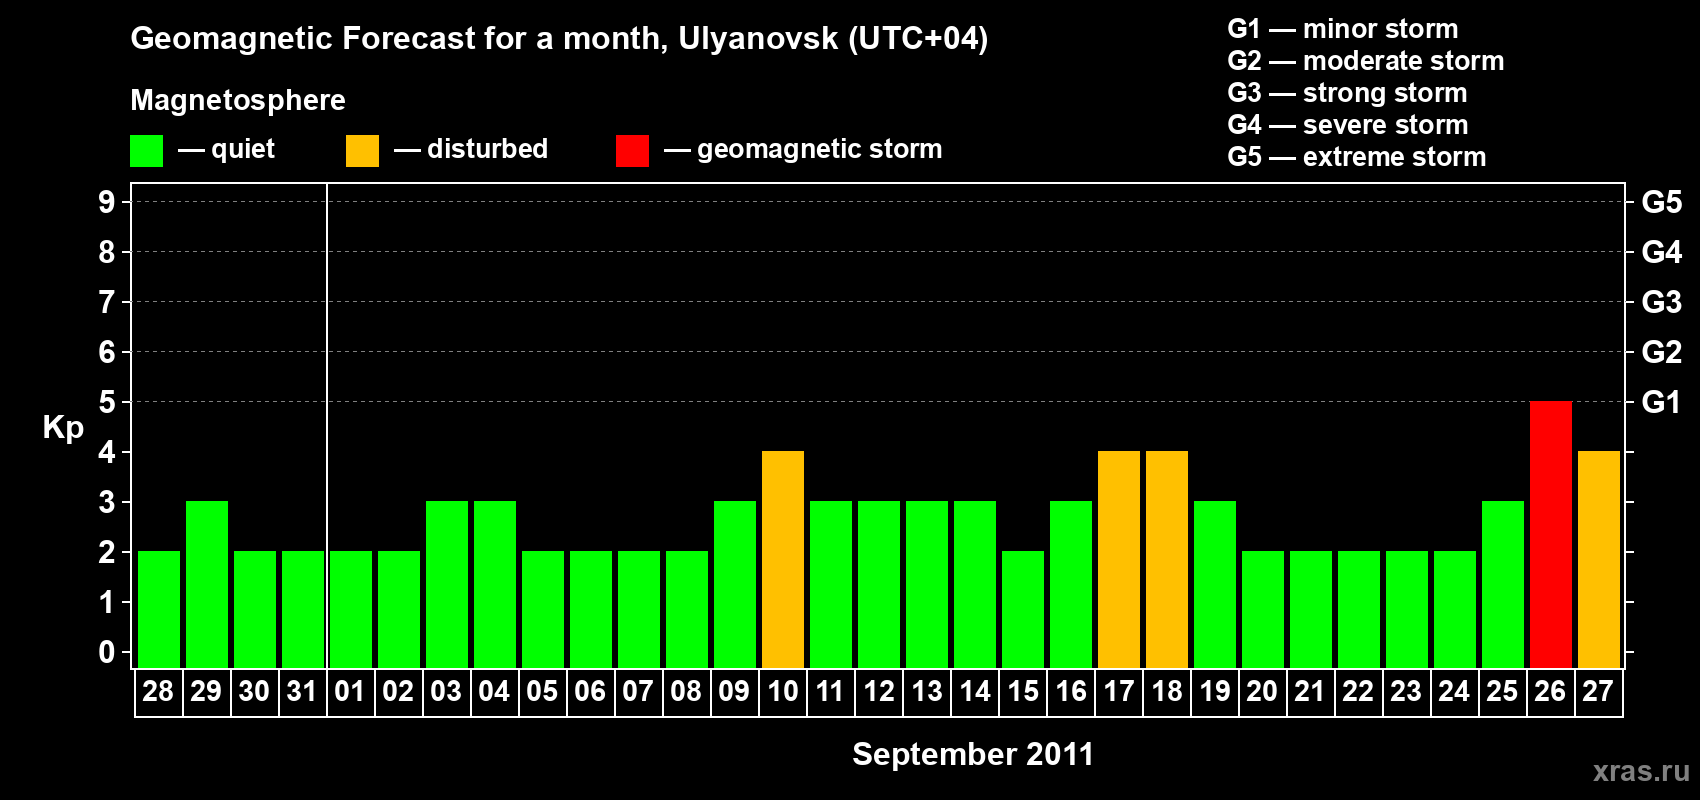Click the Kp value 9 axis label
1700x800 pixels.
[107, 202]
